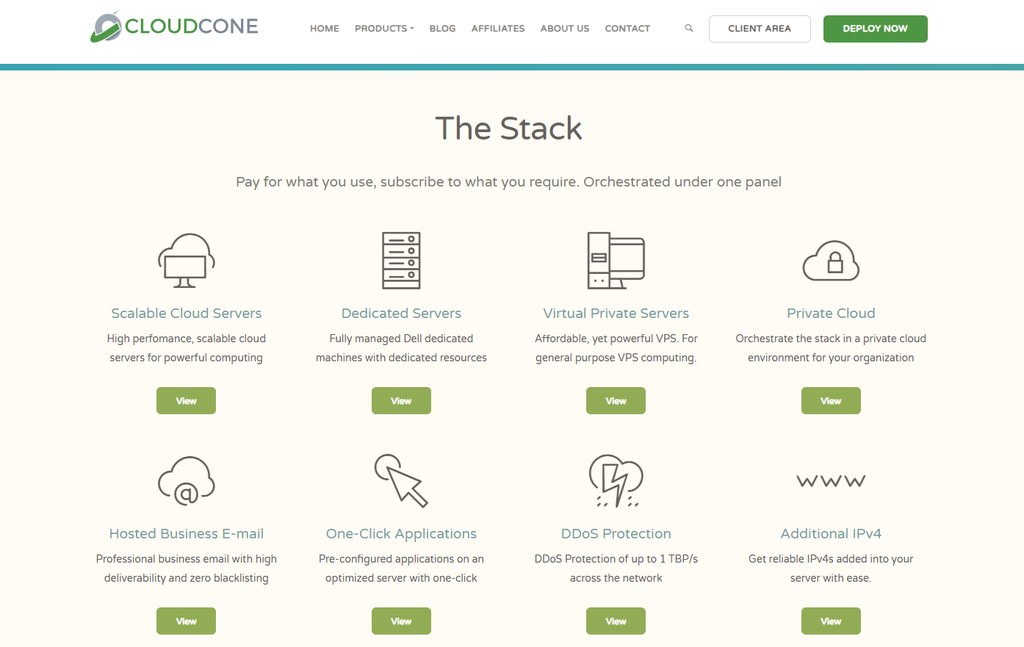Click the Hosted Business E-mail cloud icon
Image resolution: width=1024 pixels, height=647 pixels.
[x=186, y=481]
